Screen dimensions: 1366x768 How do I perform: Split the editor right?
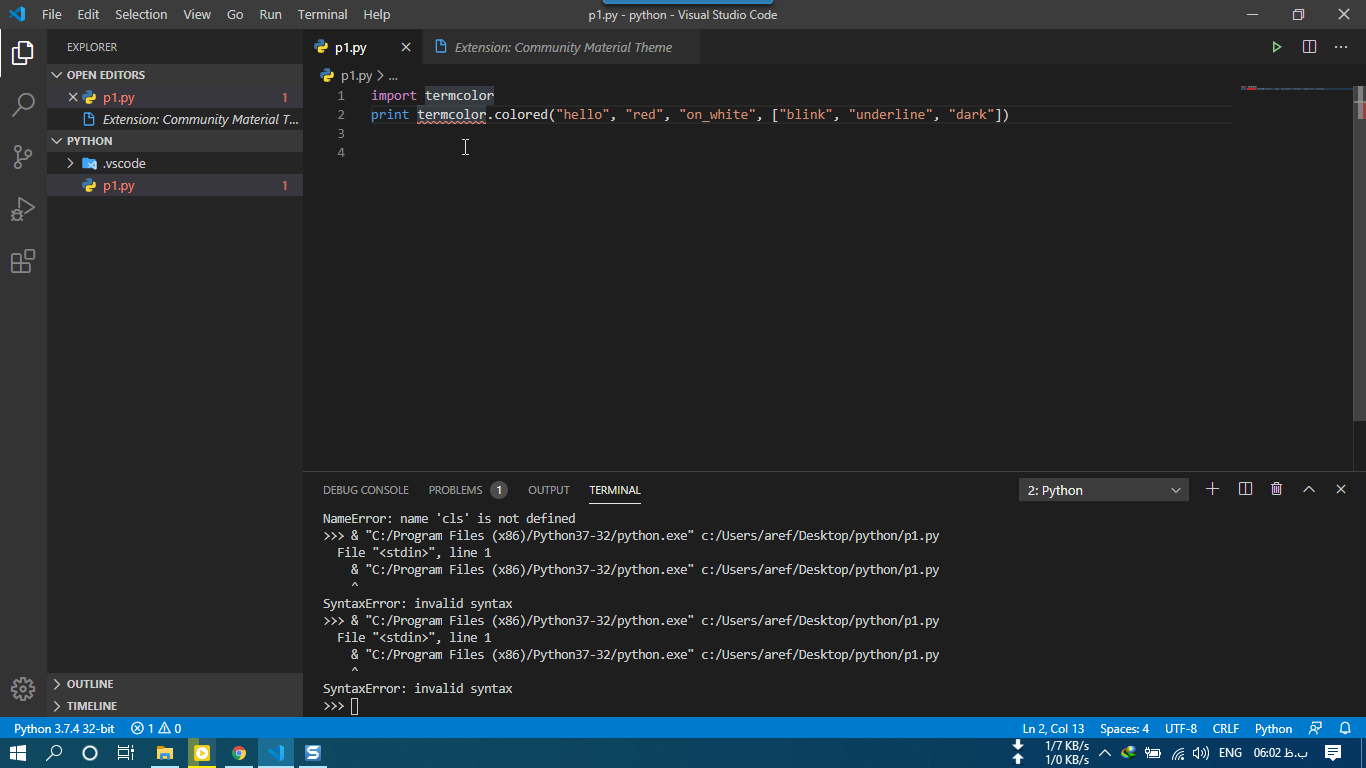[x=1309, y=47]
